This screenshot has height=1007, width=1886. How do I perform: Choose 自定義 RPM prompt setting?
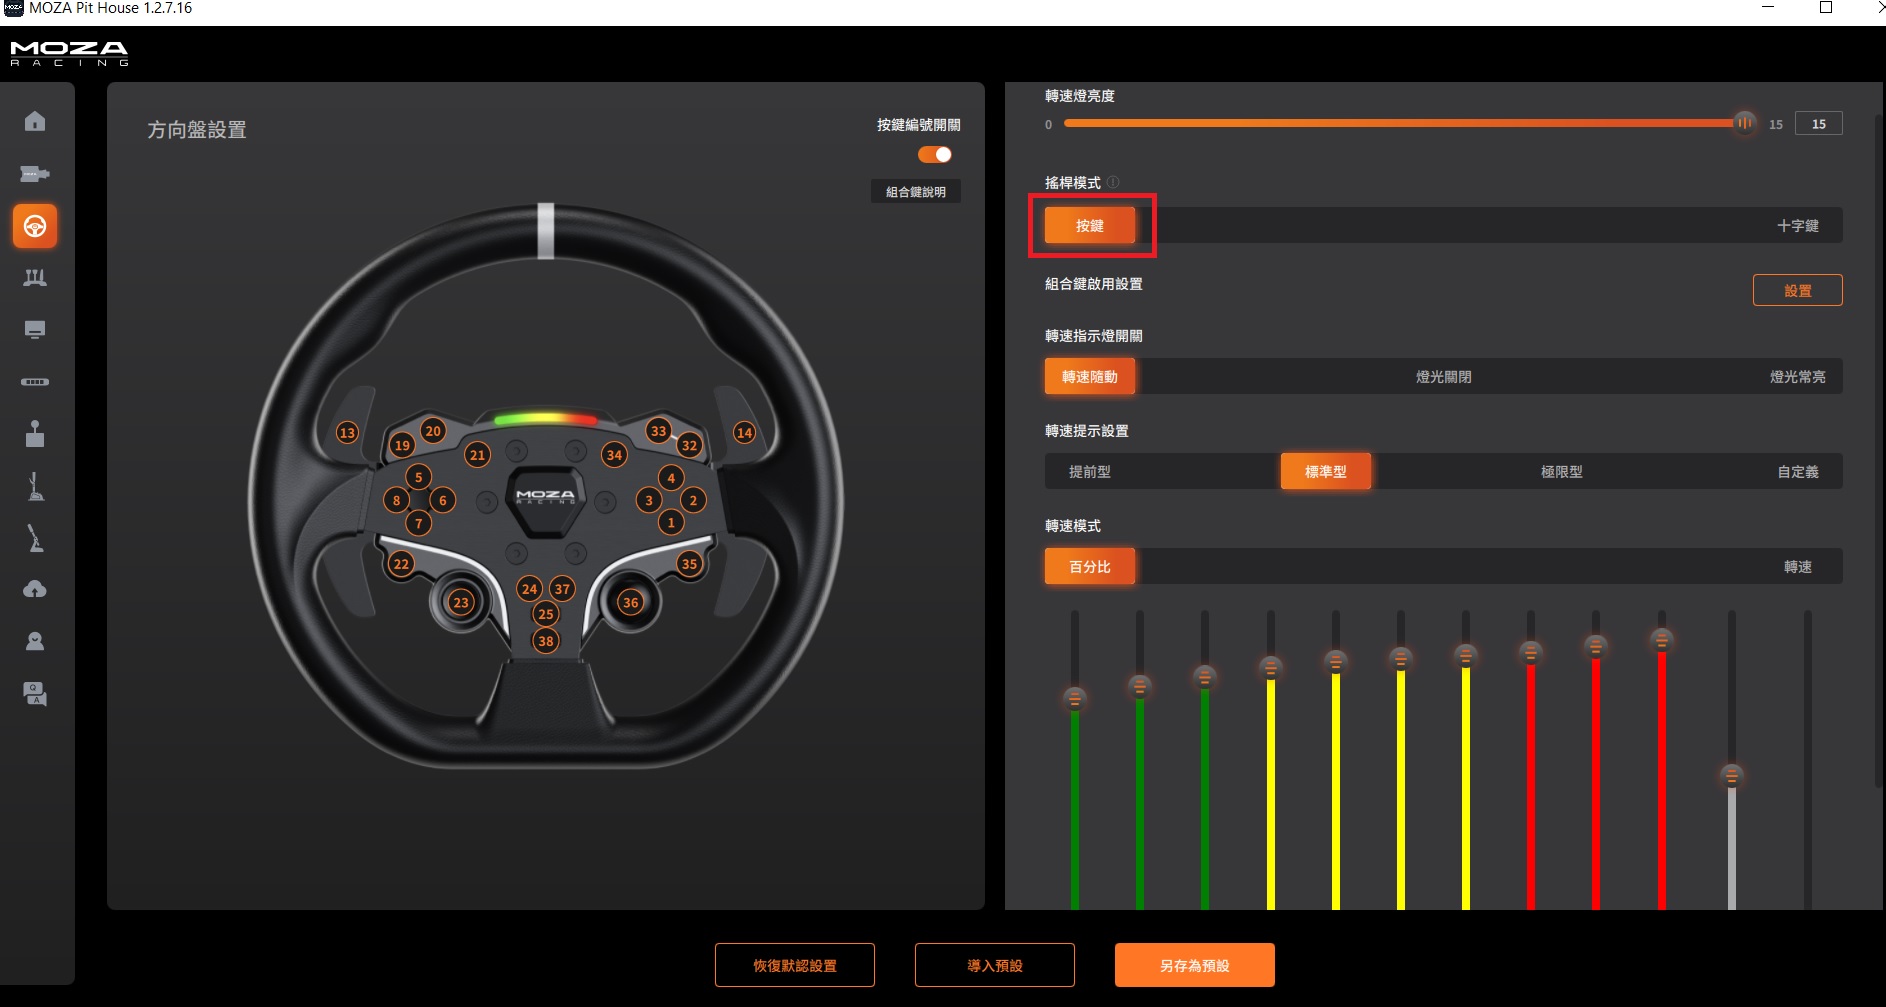click(1797, 472)
